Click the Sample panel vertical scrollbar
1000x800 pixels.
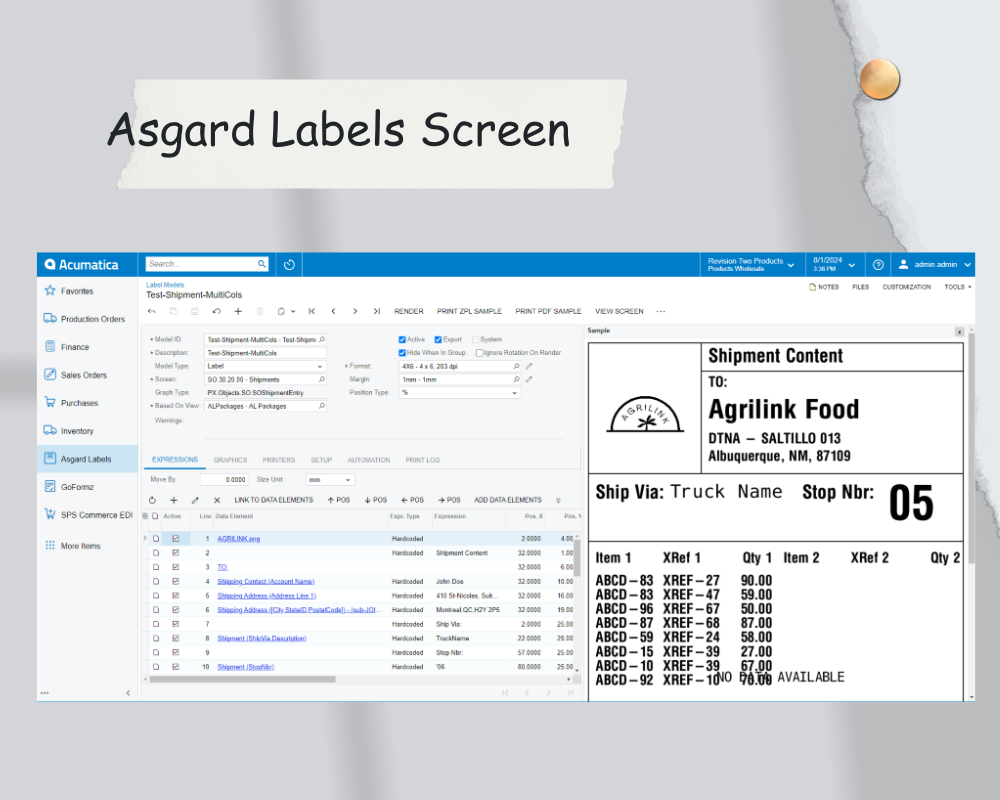[971, 448]
